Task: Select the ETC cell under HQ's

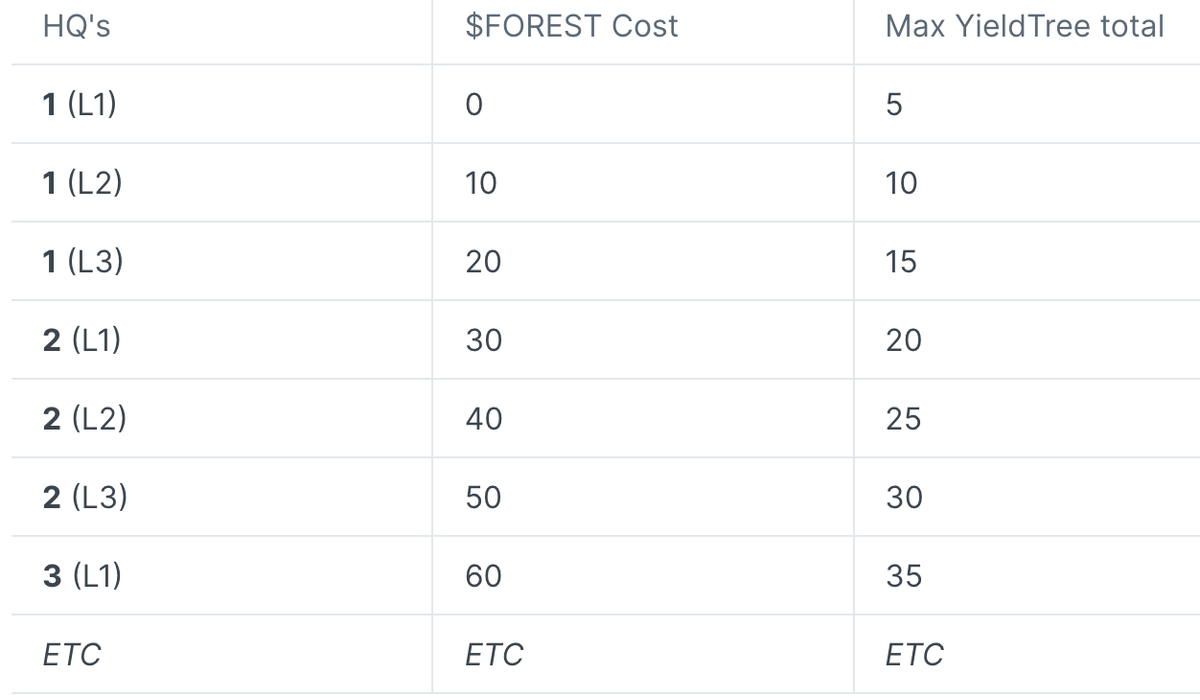Action: 72,655
